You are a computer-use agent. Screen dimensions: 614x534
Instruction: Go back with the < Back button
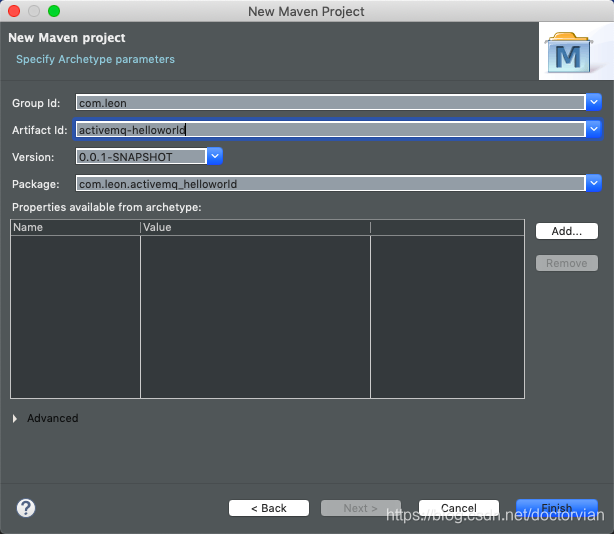(269, 508)
